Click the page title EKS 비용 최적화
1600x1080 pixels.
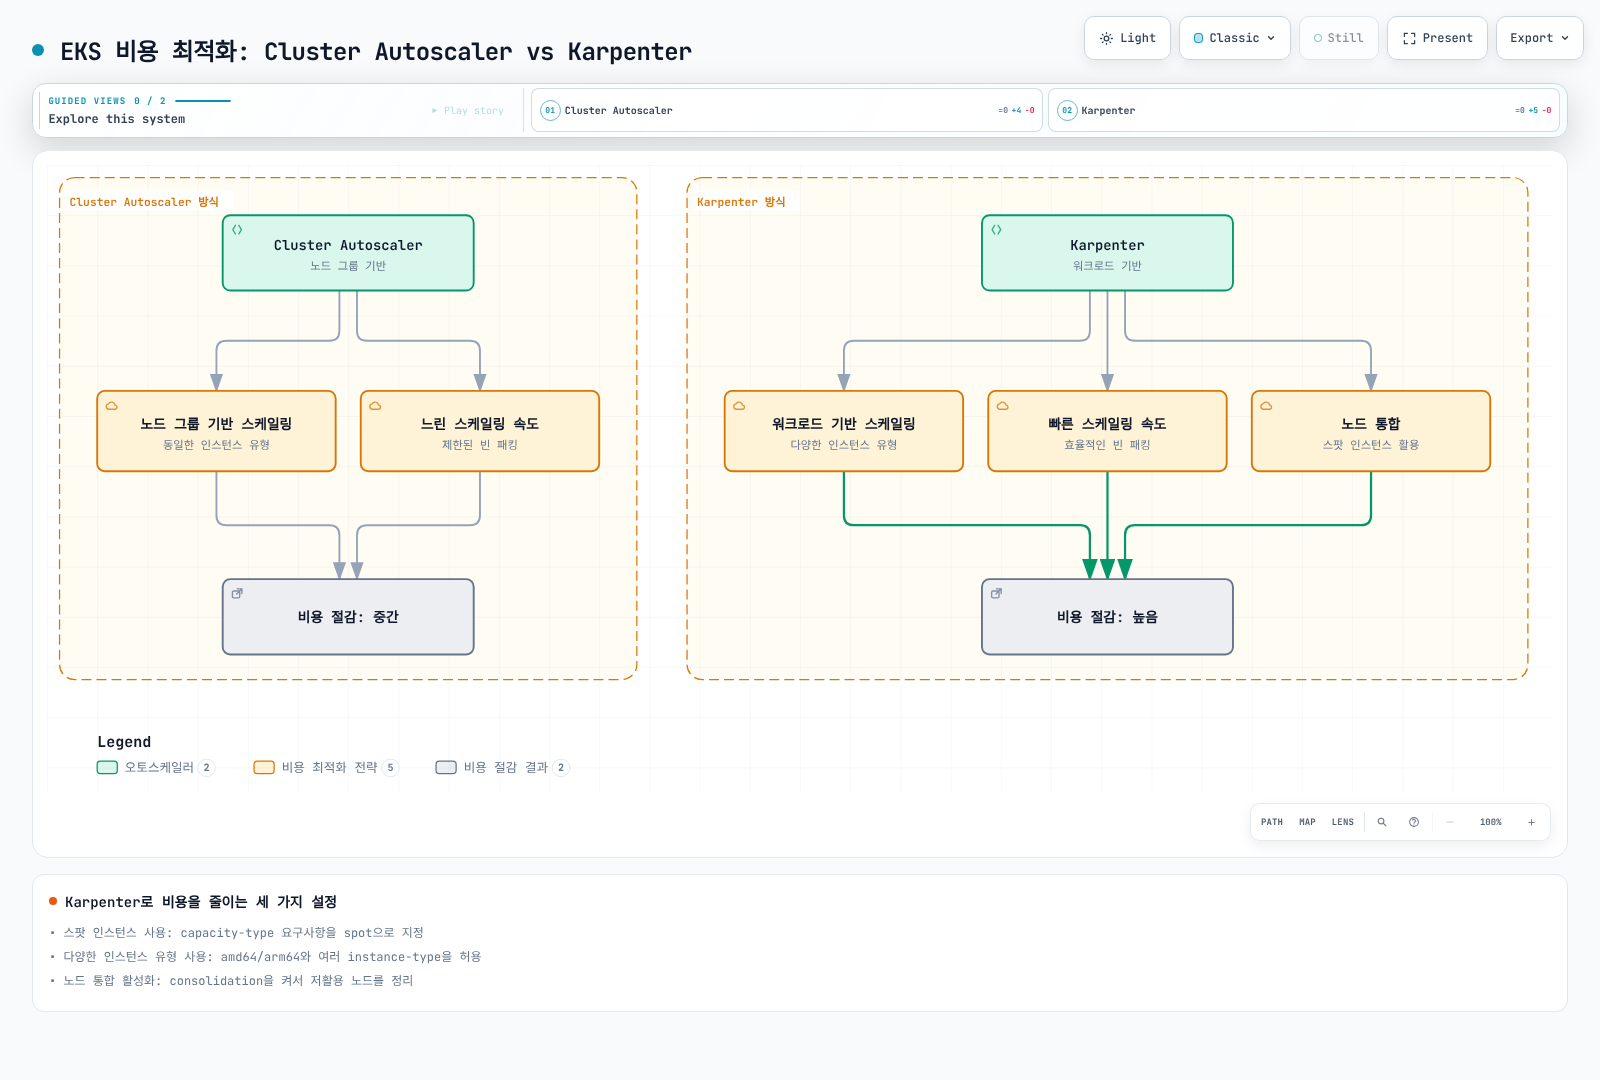coord(376,51)
